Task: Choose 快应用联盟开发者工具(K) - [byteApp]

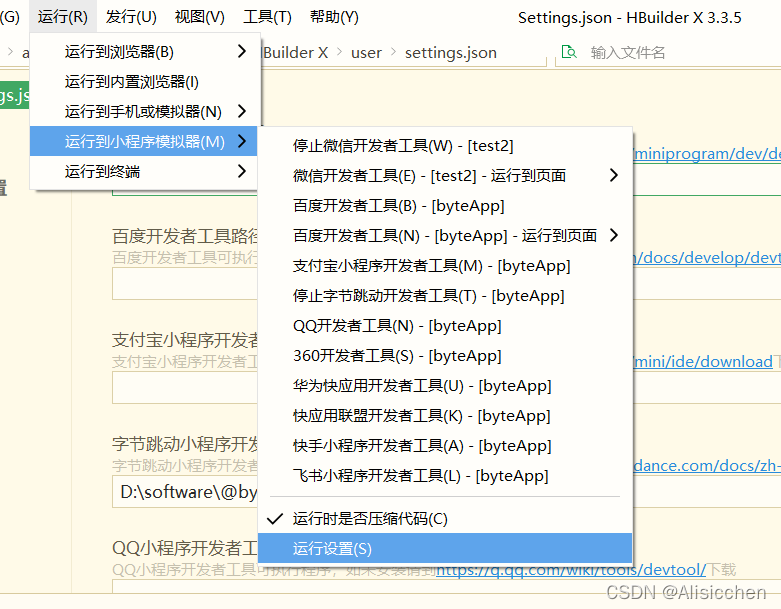Action: point(445,415)
